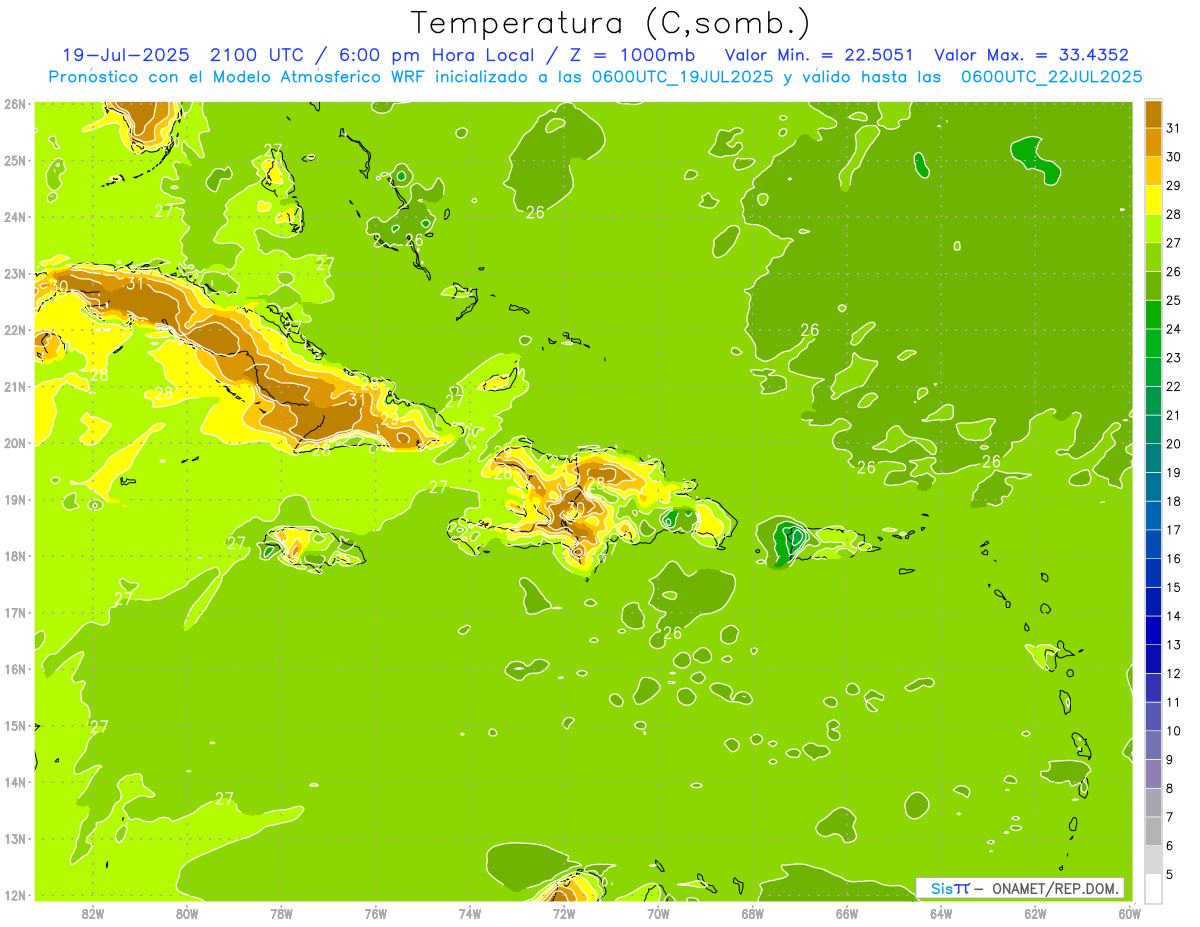1200x927 pixels.
Task: Click the 21 label on the color scale
Action: [x=1173, y=415]
